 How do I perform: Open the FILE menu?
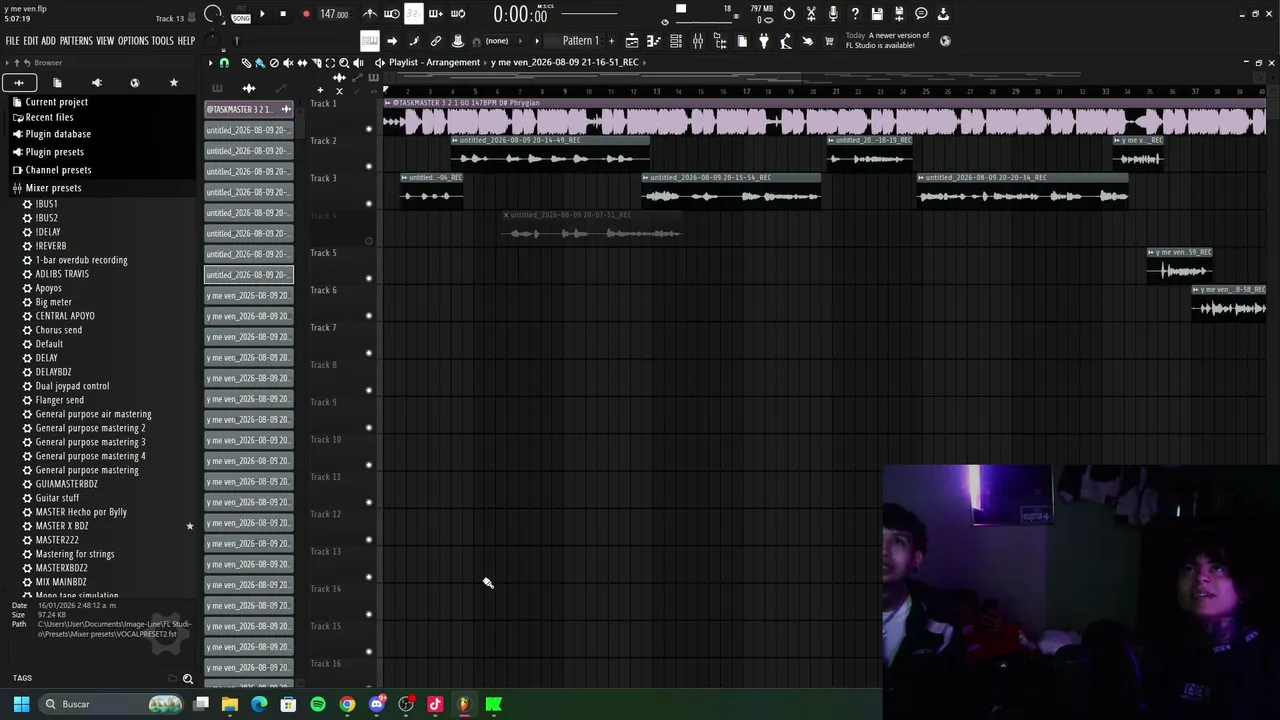pyautogui.click(x=12, y=41)
